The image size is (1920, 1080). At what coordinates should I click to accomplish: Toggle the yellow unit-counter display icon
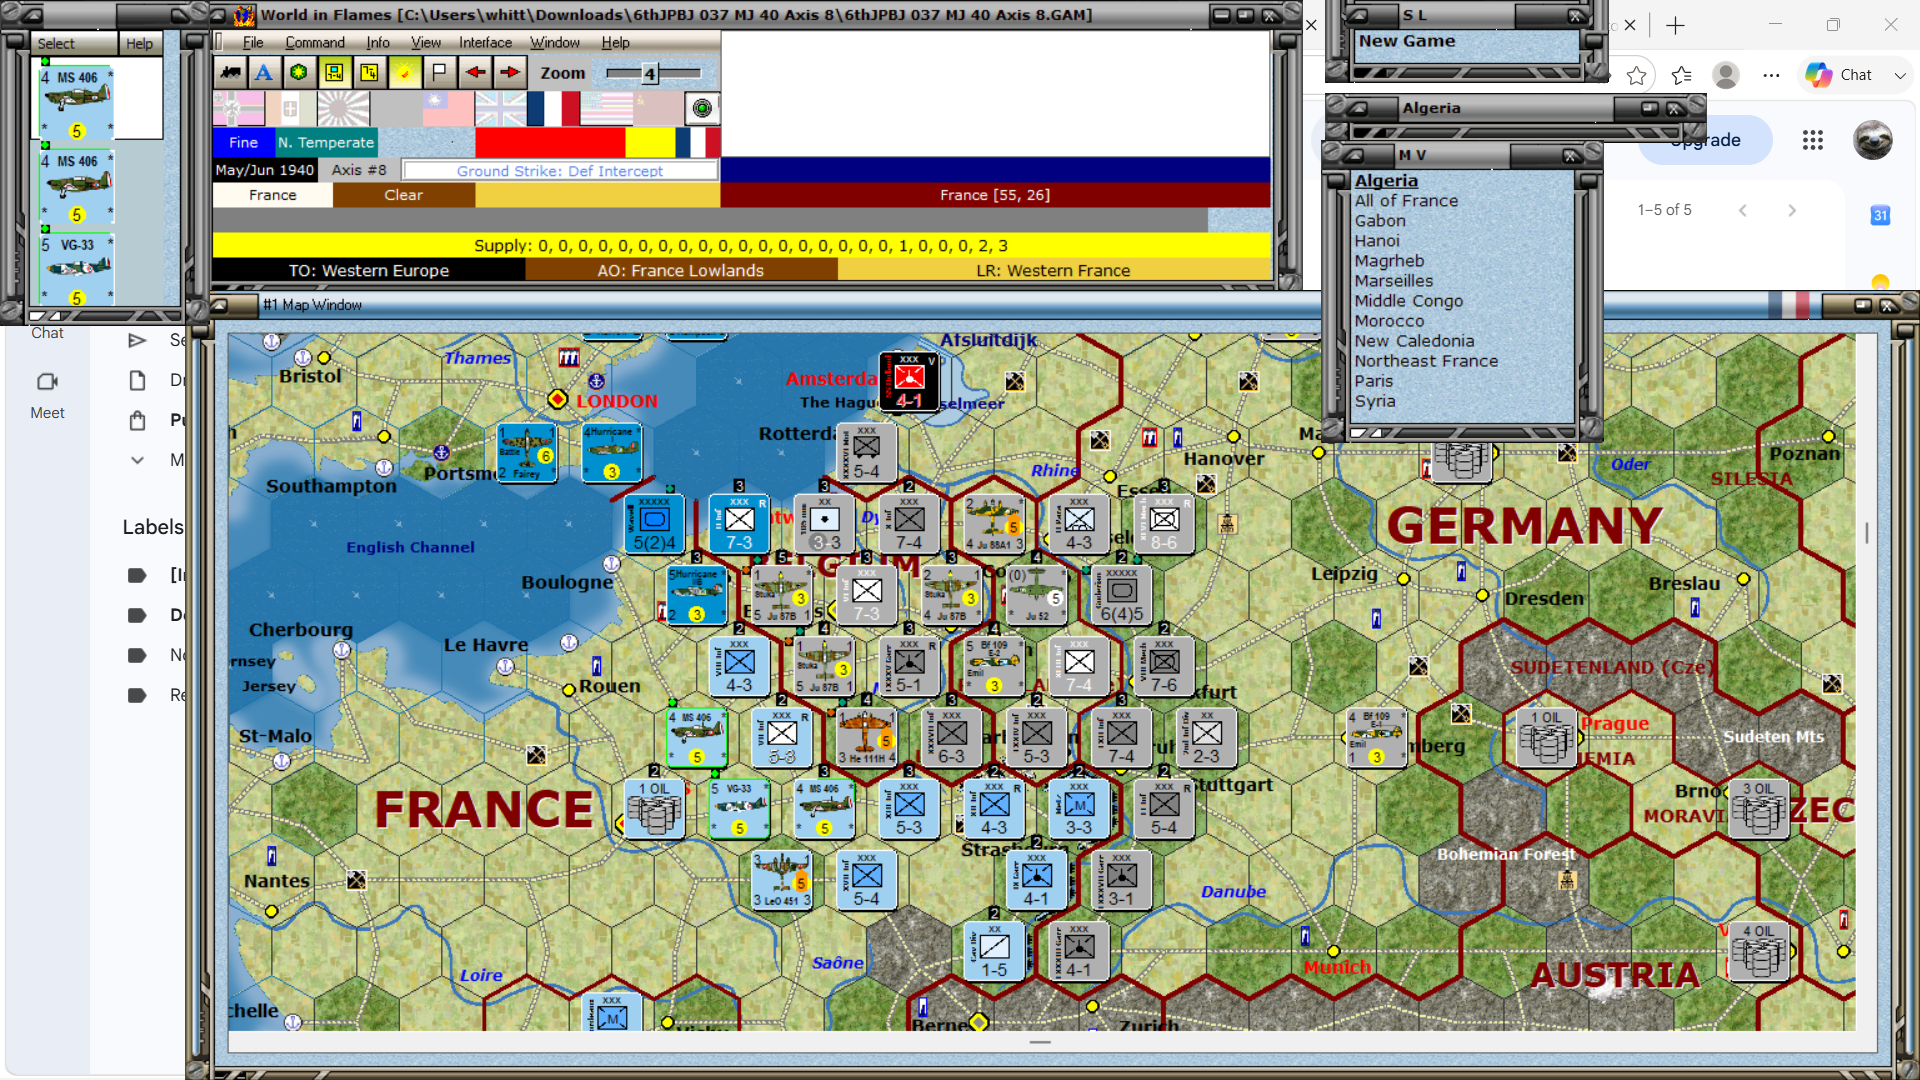pyautogui.click(x=334, y=72)
